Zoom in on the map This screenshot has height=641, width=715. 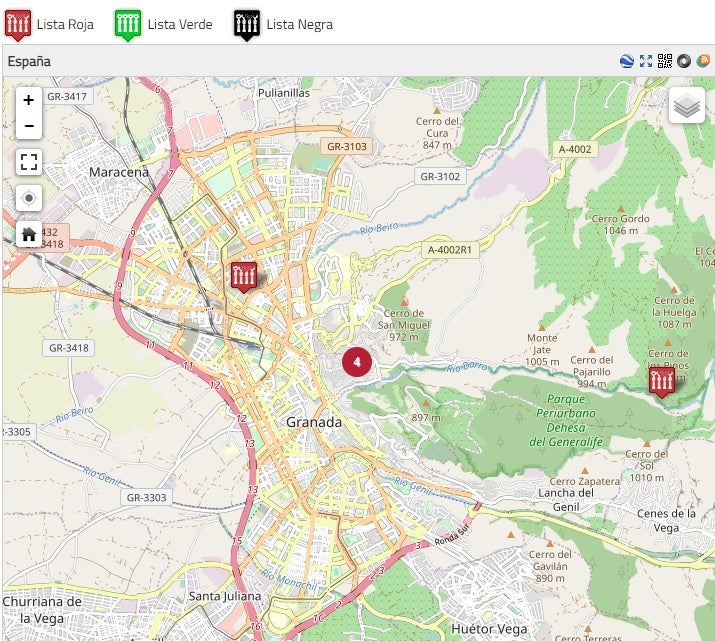click(29, 100)
